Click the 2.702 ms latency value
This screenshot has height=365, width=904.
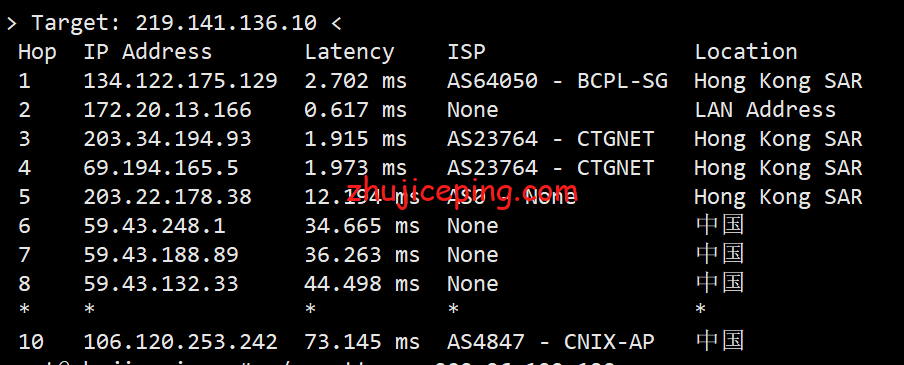click(356, 81)
